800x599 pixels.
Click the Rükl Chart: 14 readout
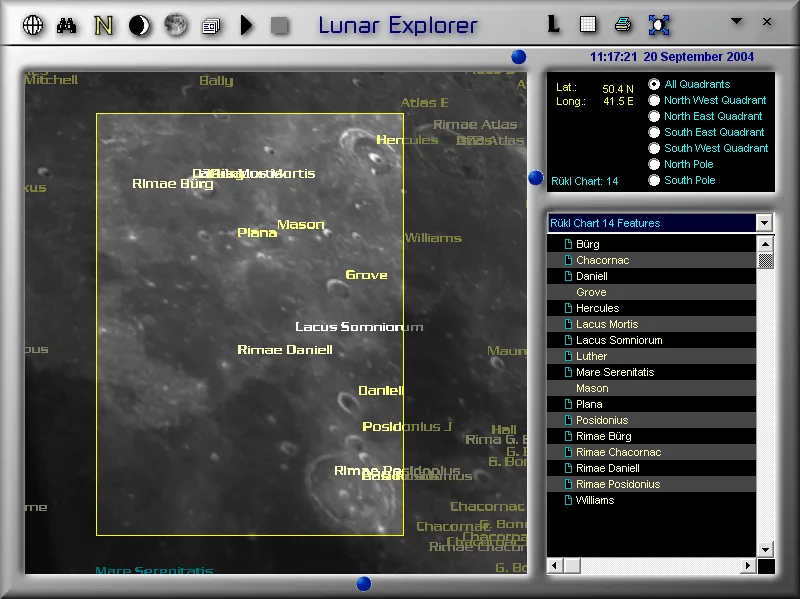[x=585, y=181]
